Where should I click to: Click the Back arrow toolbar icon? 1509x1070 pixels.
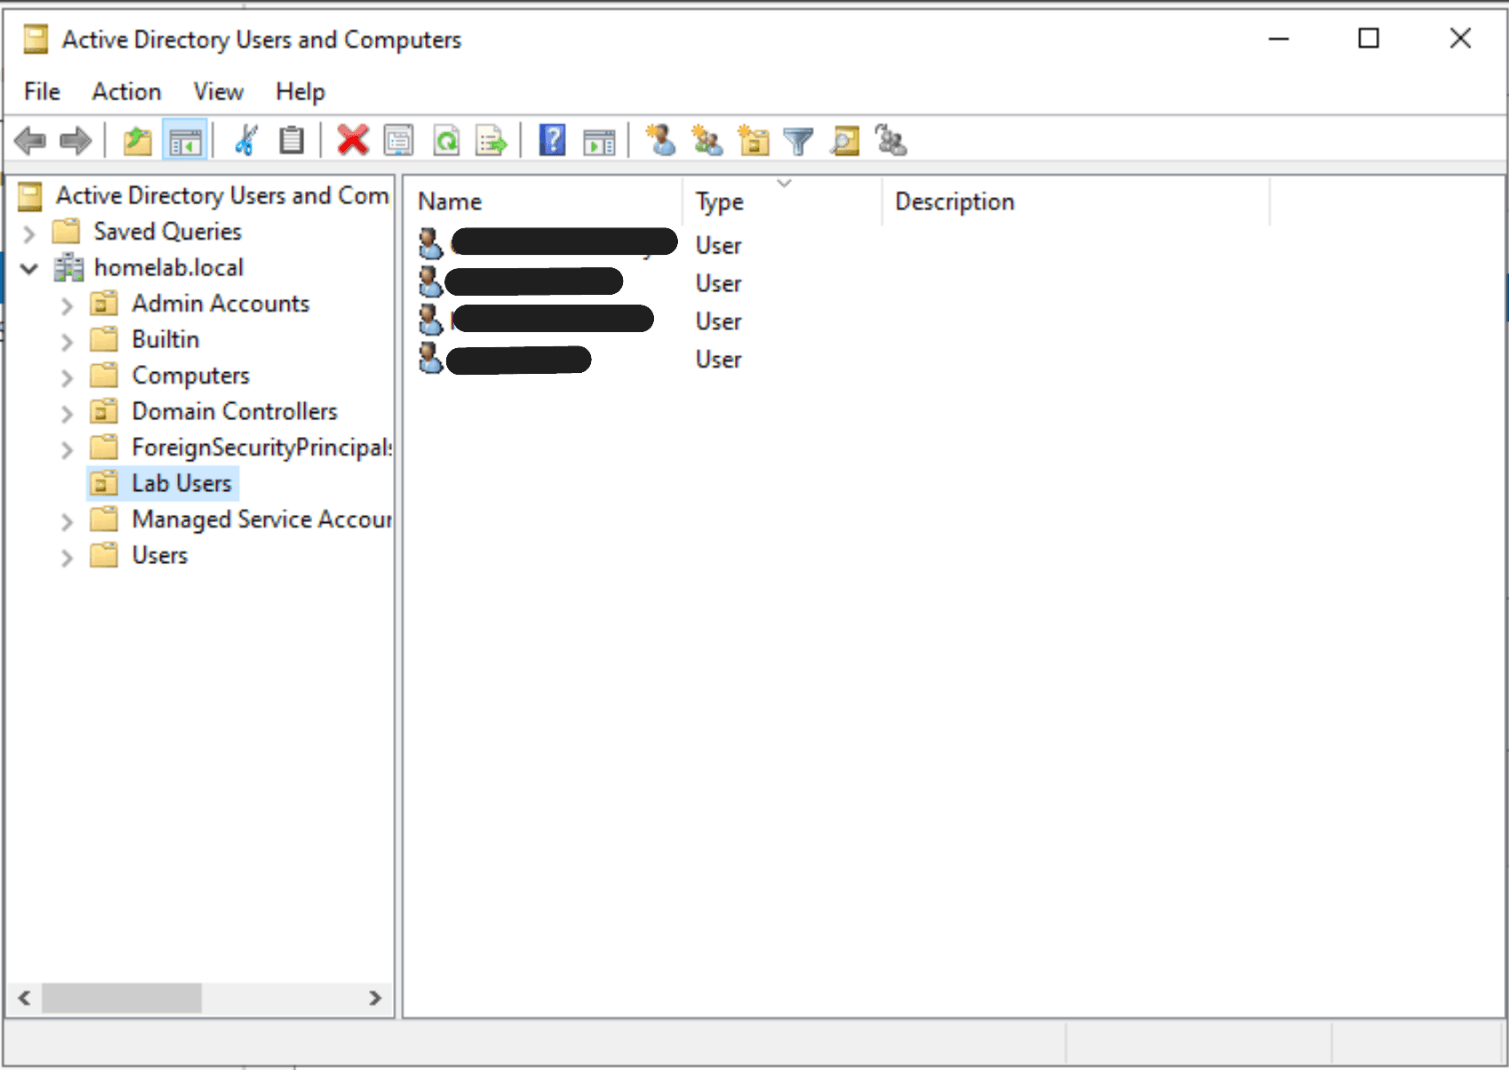click(30, 141)
